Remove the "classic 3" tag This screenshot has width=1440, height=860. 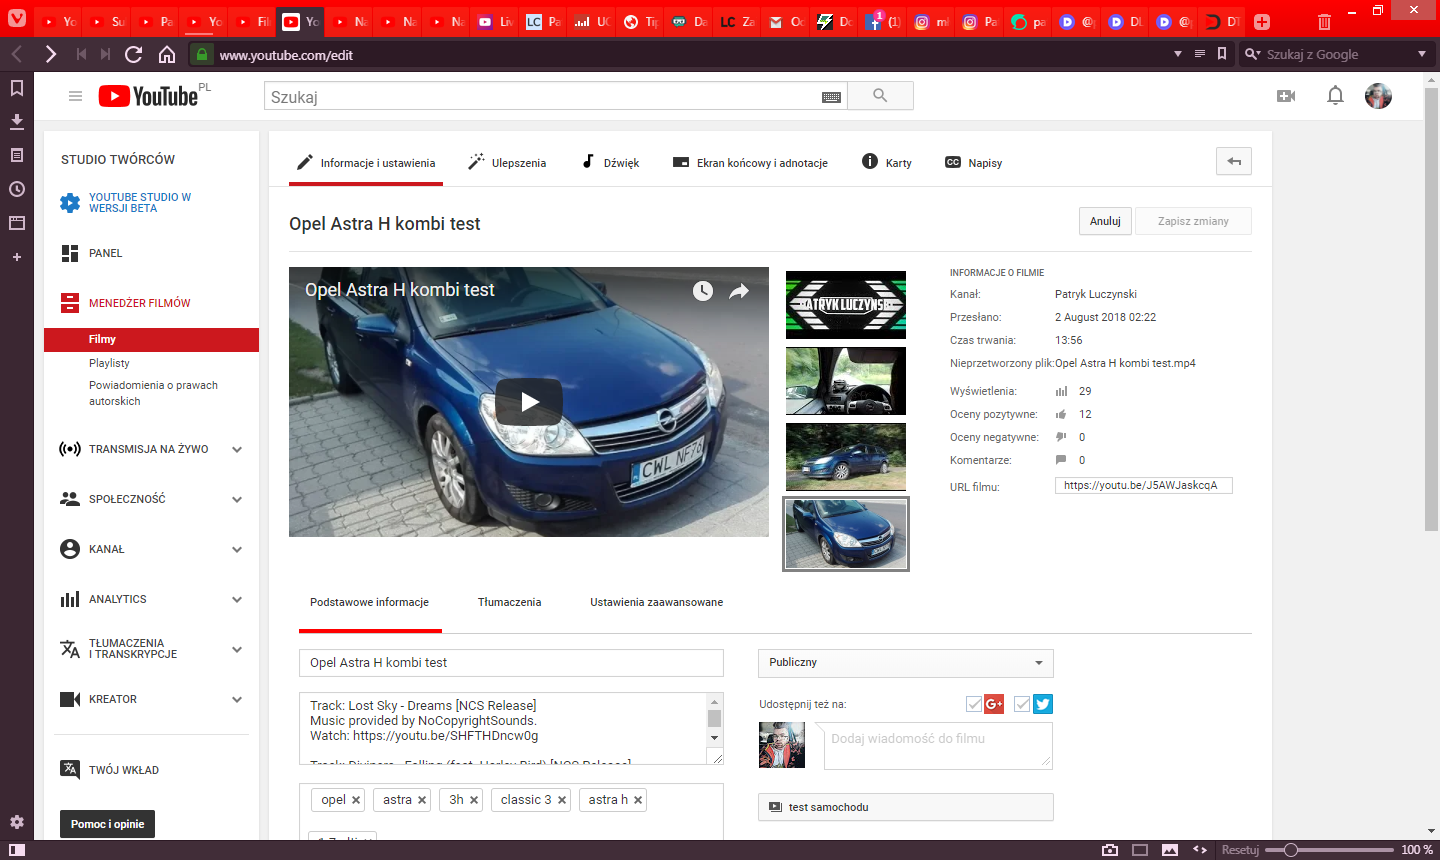(562, 800)
